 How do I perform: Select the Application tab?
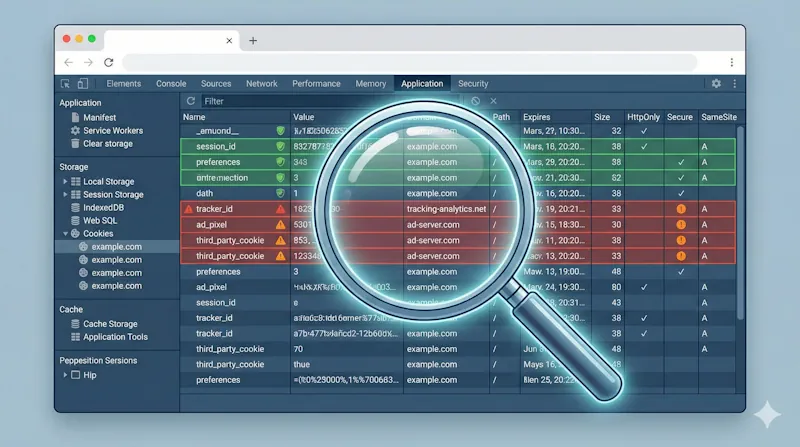pos(422,84)
